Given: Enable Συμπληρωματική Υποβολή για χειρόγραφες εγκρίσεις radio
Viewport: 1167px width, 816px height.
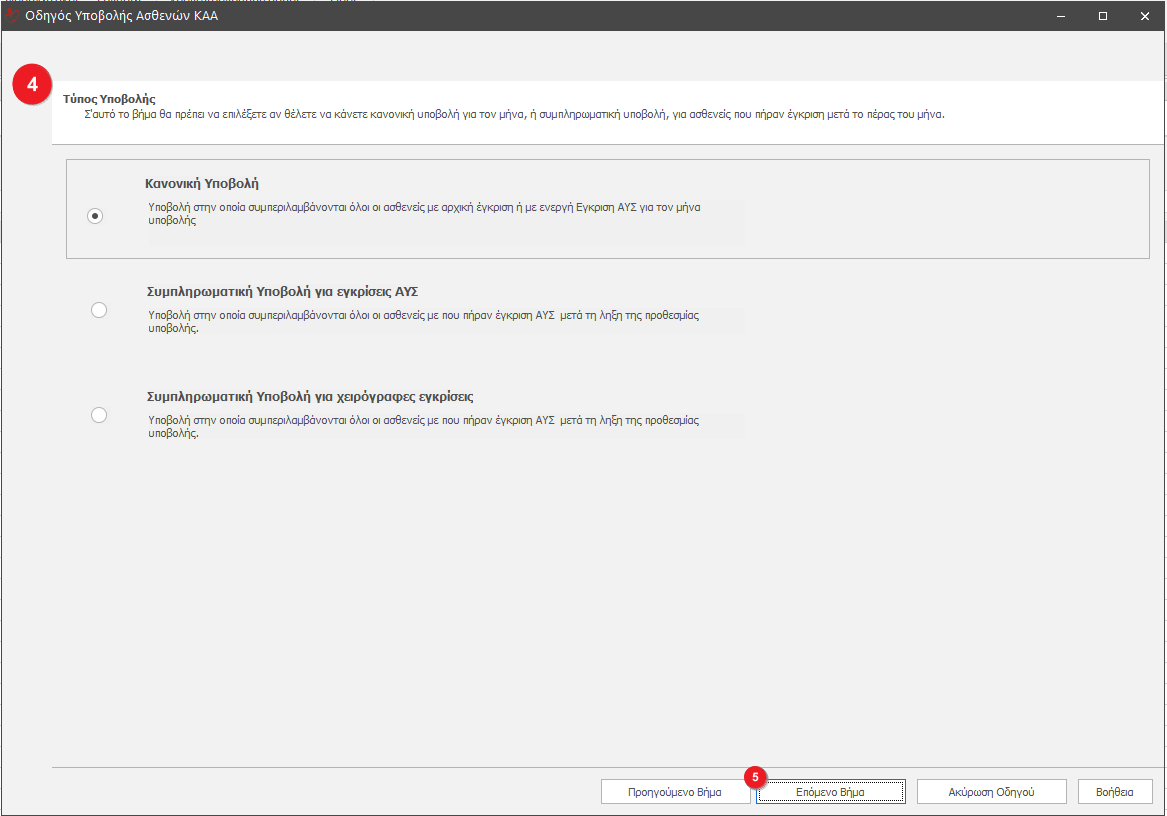Looking at the screenshot, I should (x=98, y=415).
